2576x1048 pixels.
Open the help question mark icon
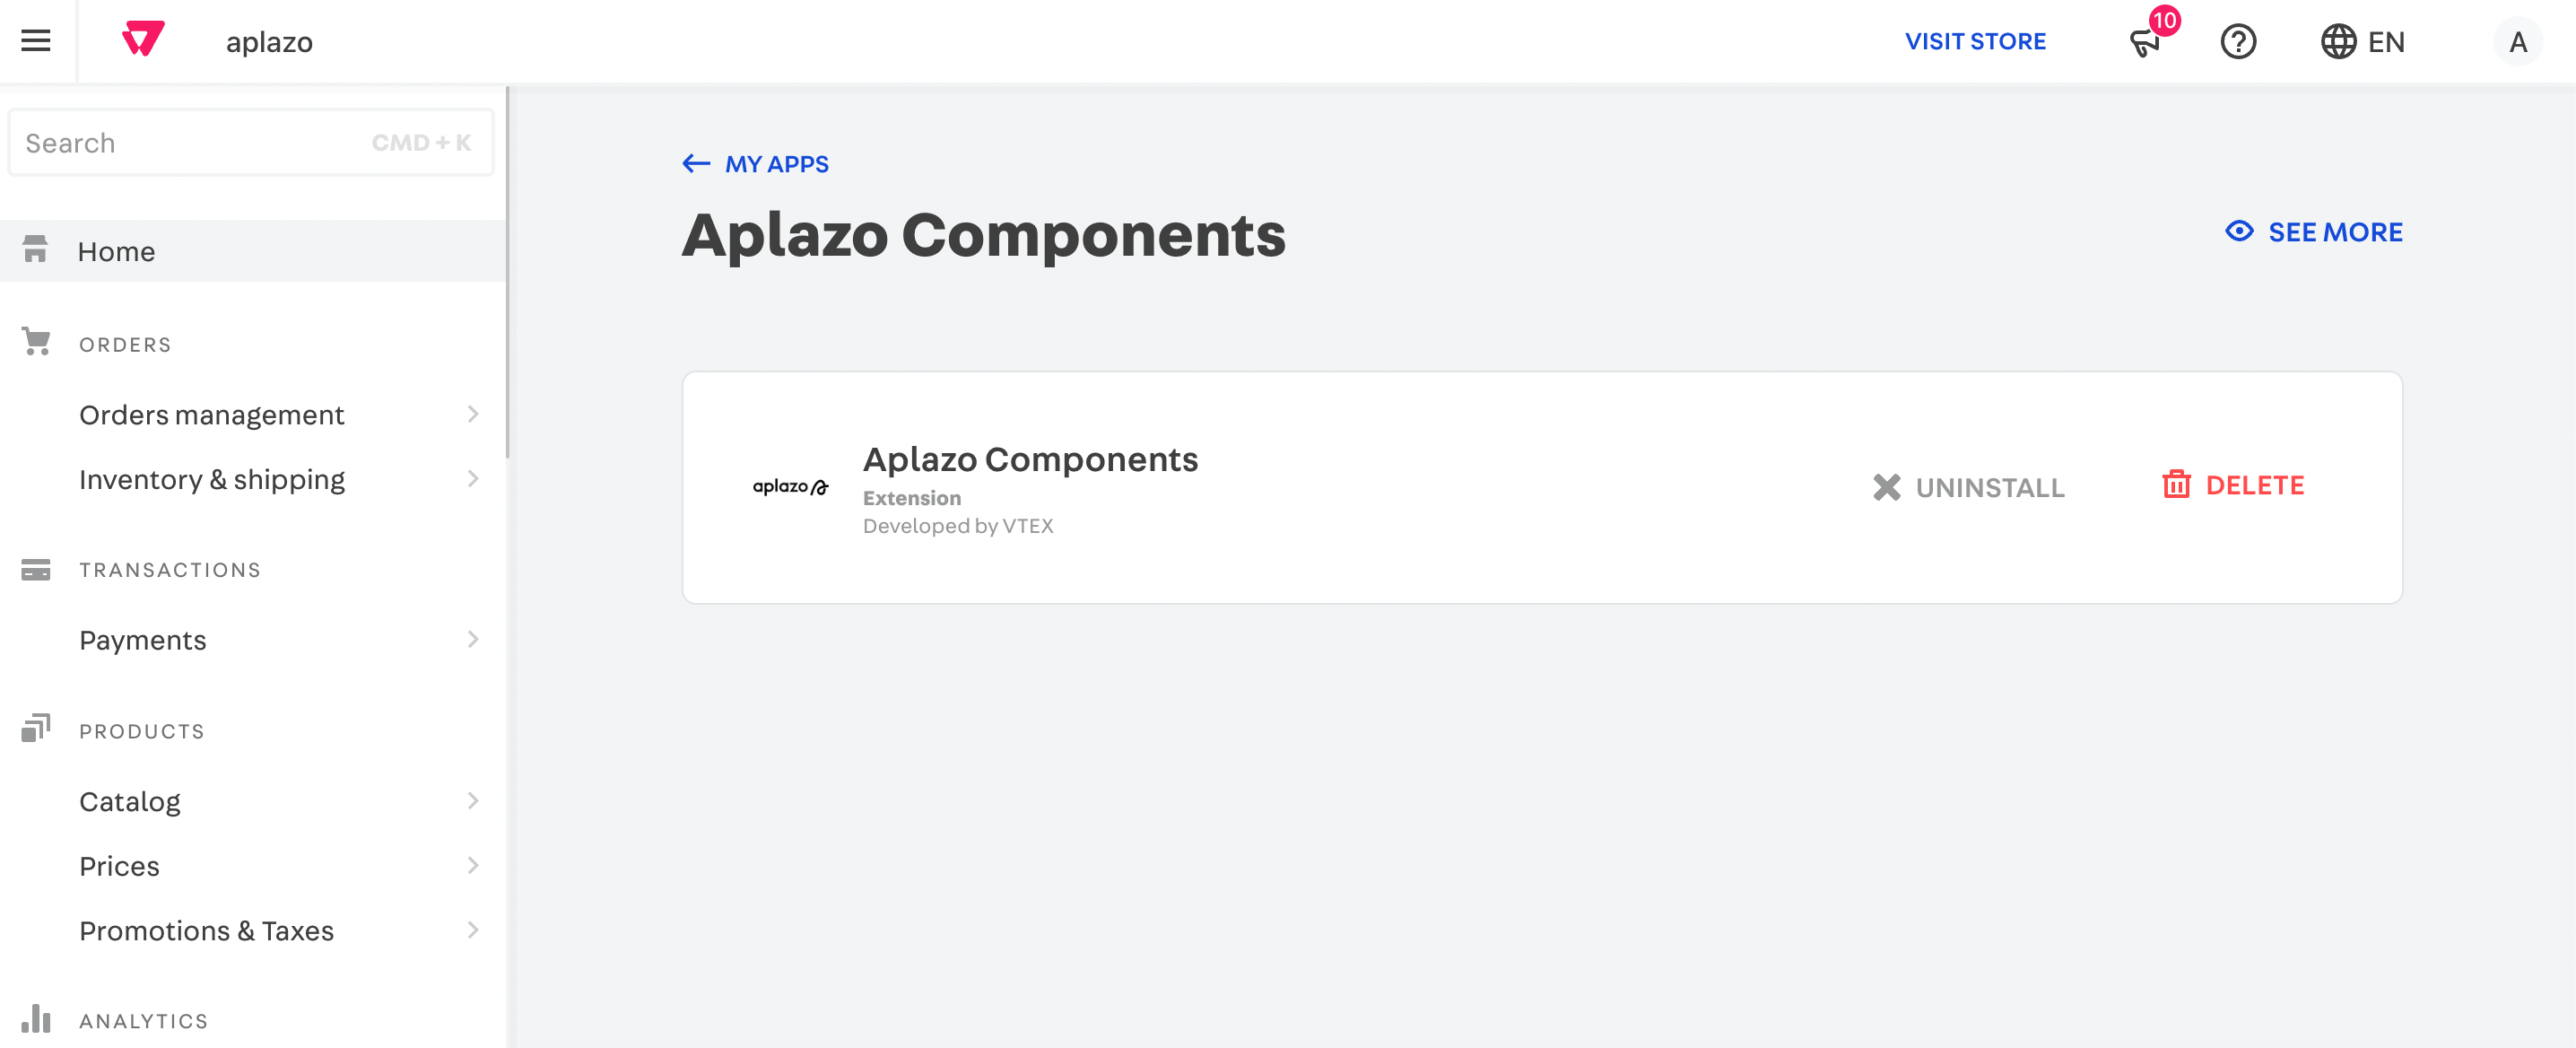click(2238, 42)
